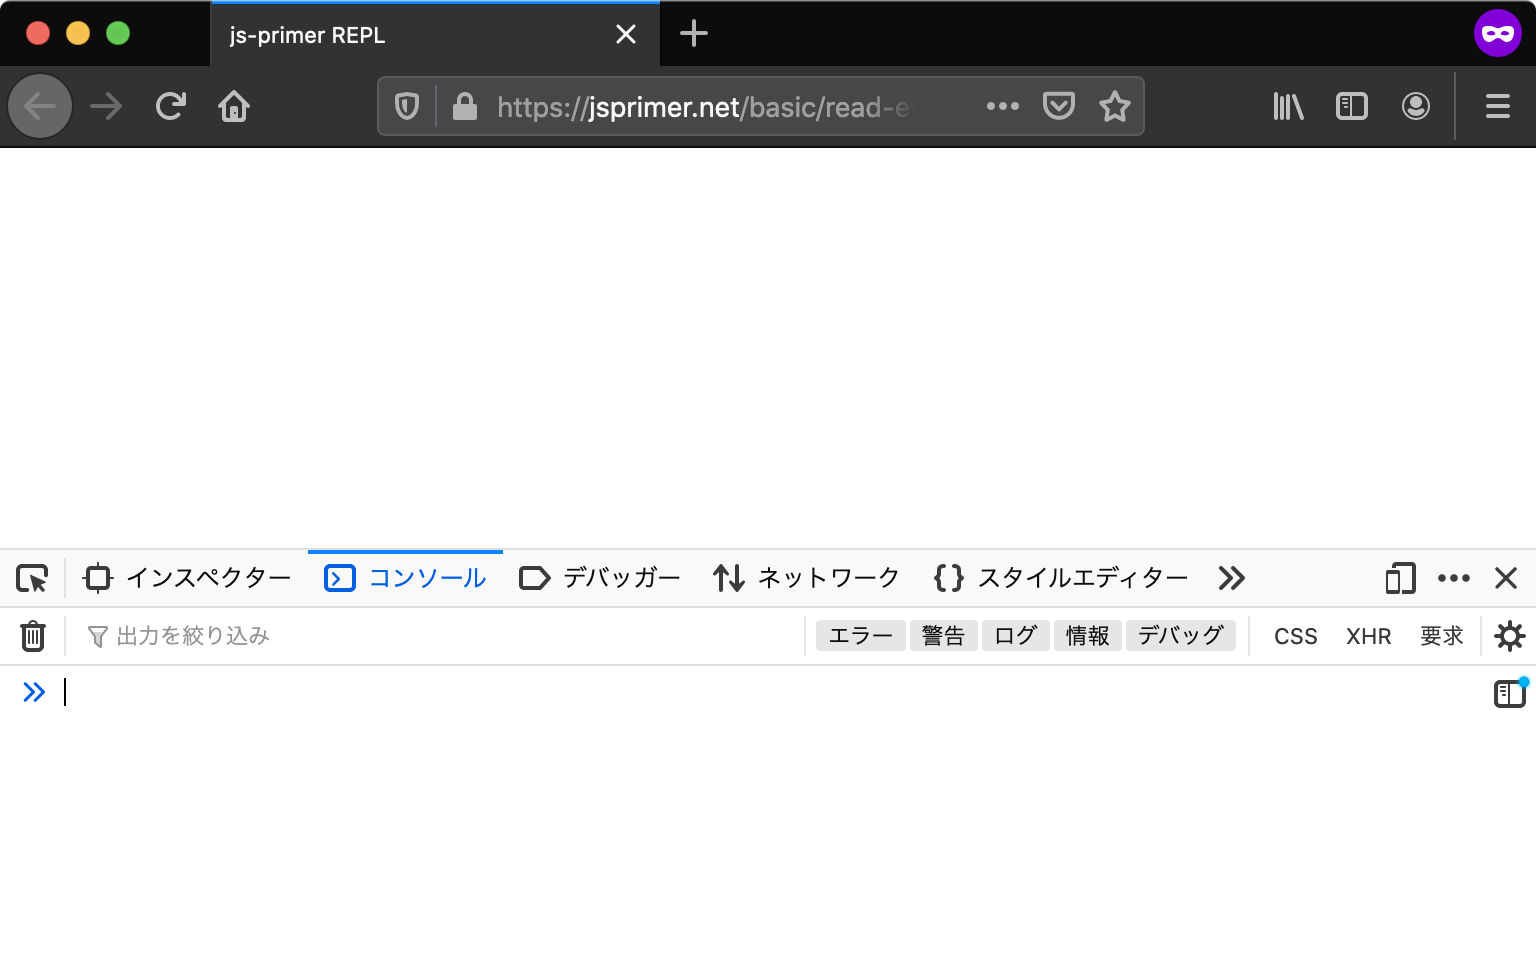Viewport: 1536px width, 960px height.
Task: Toggle responsive design mode
Action: pos(1399,578)
